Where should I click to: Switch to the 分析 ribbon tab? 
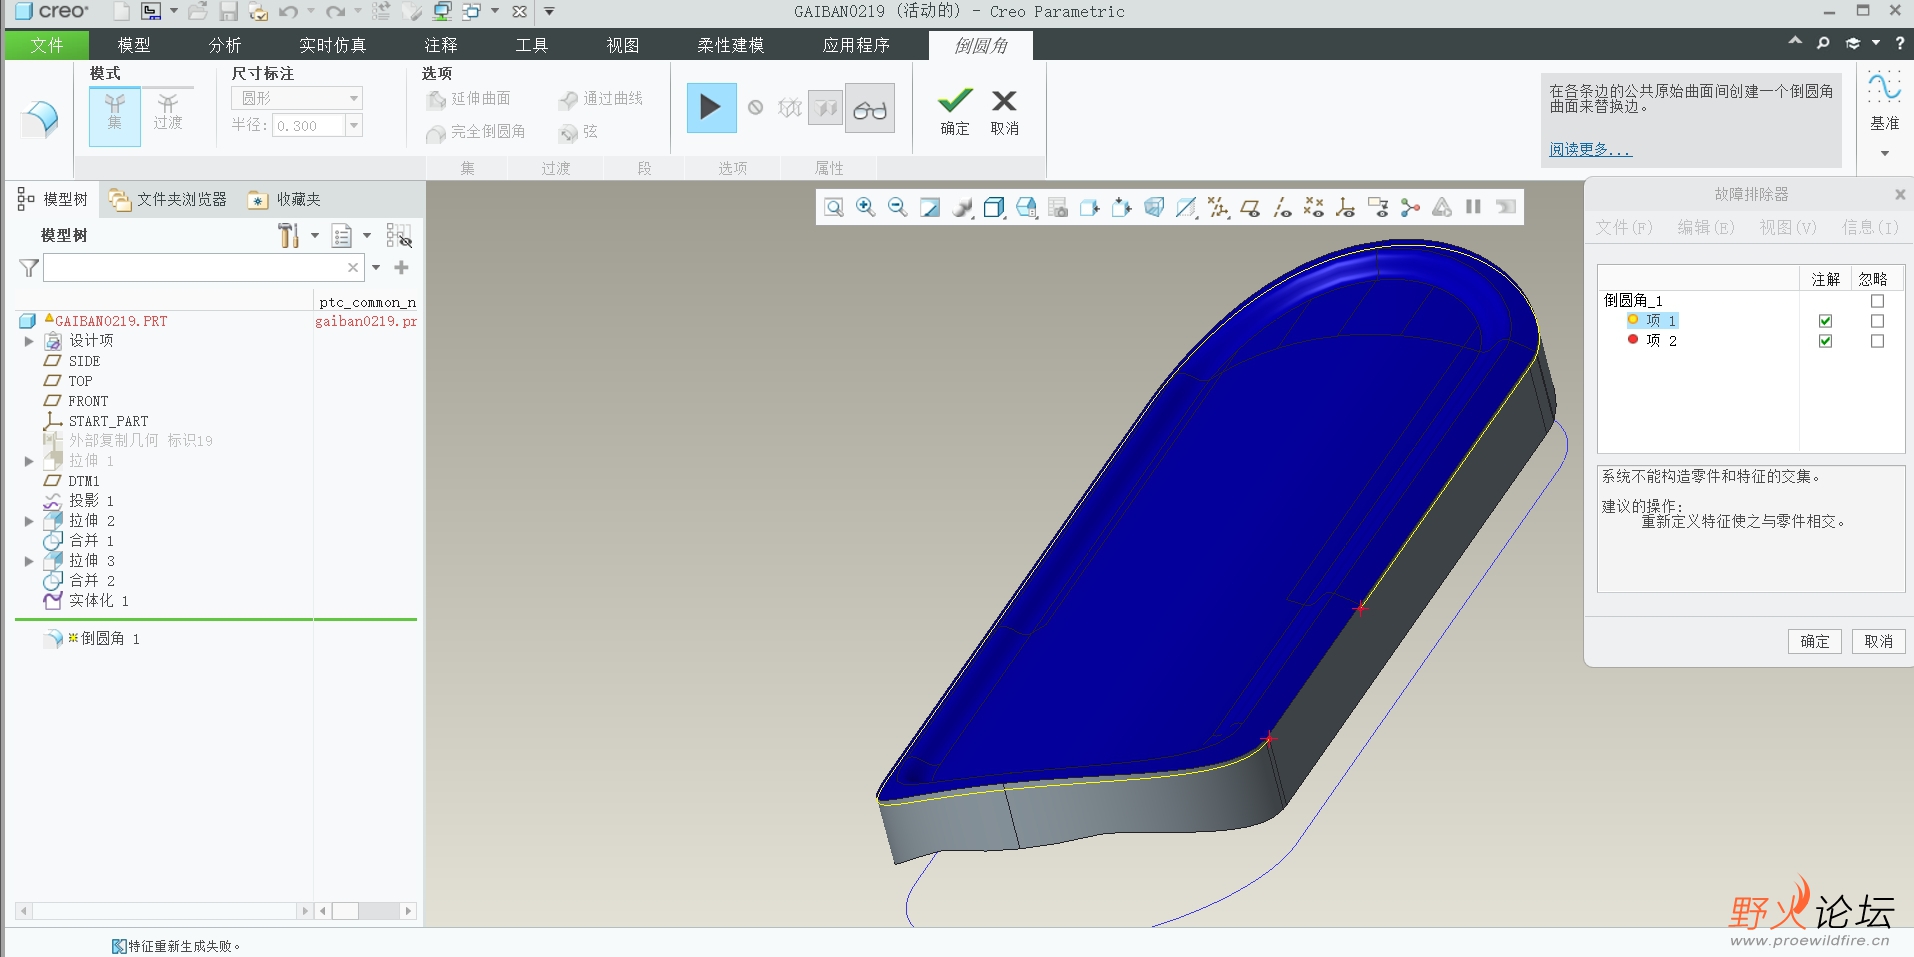[x=225, y=45]
